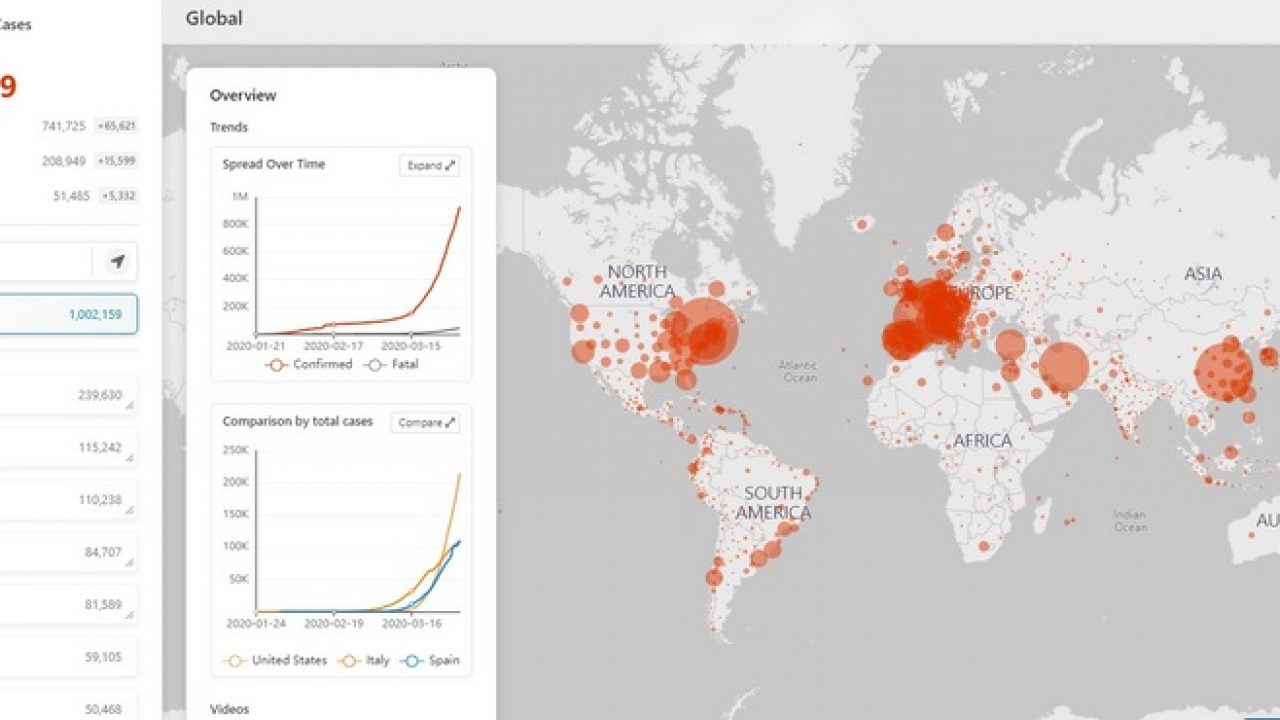
Task: Click the location arrow icon beside search
Action: tap(117, 262)
